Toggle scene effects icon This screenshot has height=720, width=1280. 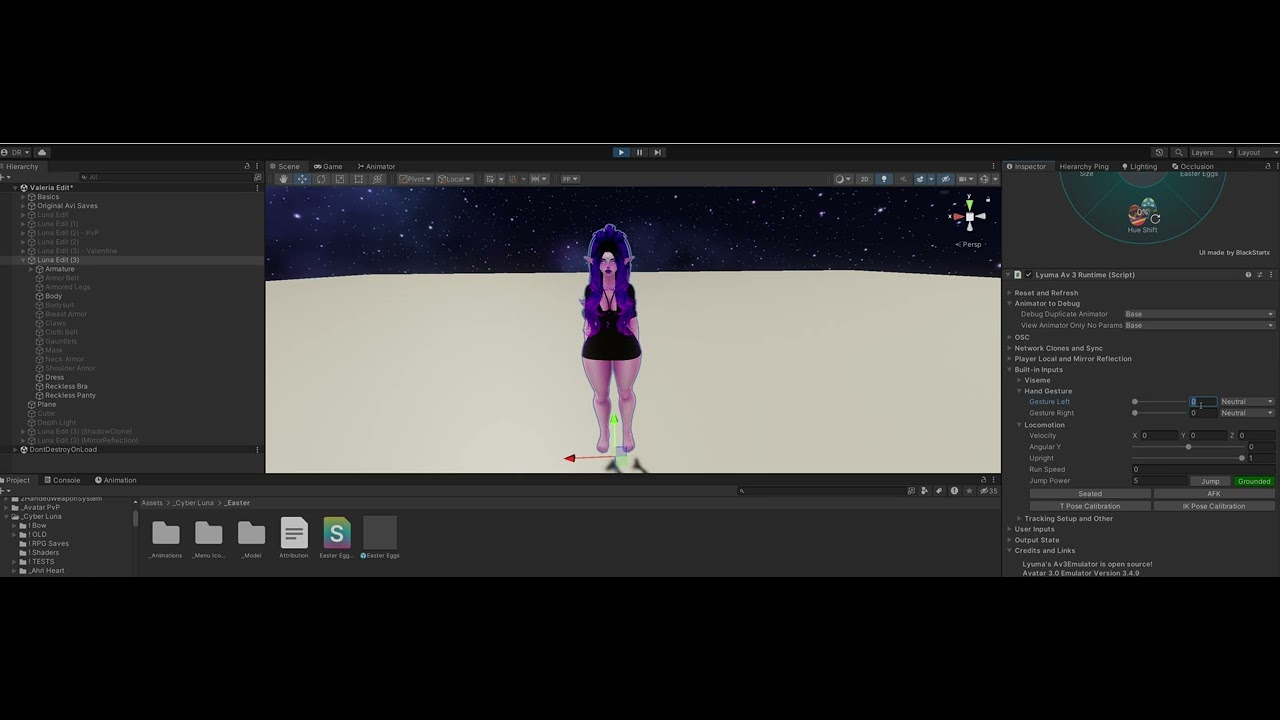click(922, 179)
